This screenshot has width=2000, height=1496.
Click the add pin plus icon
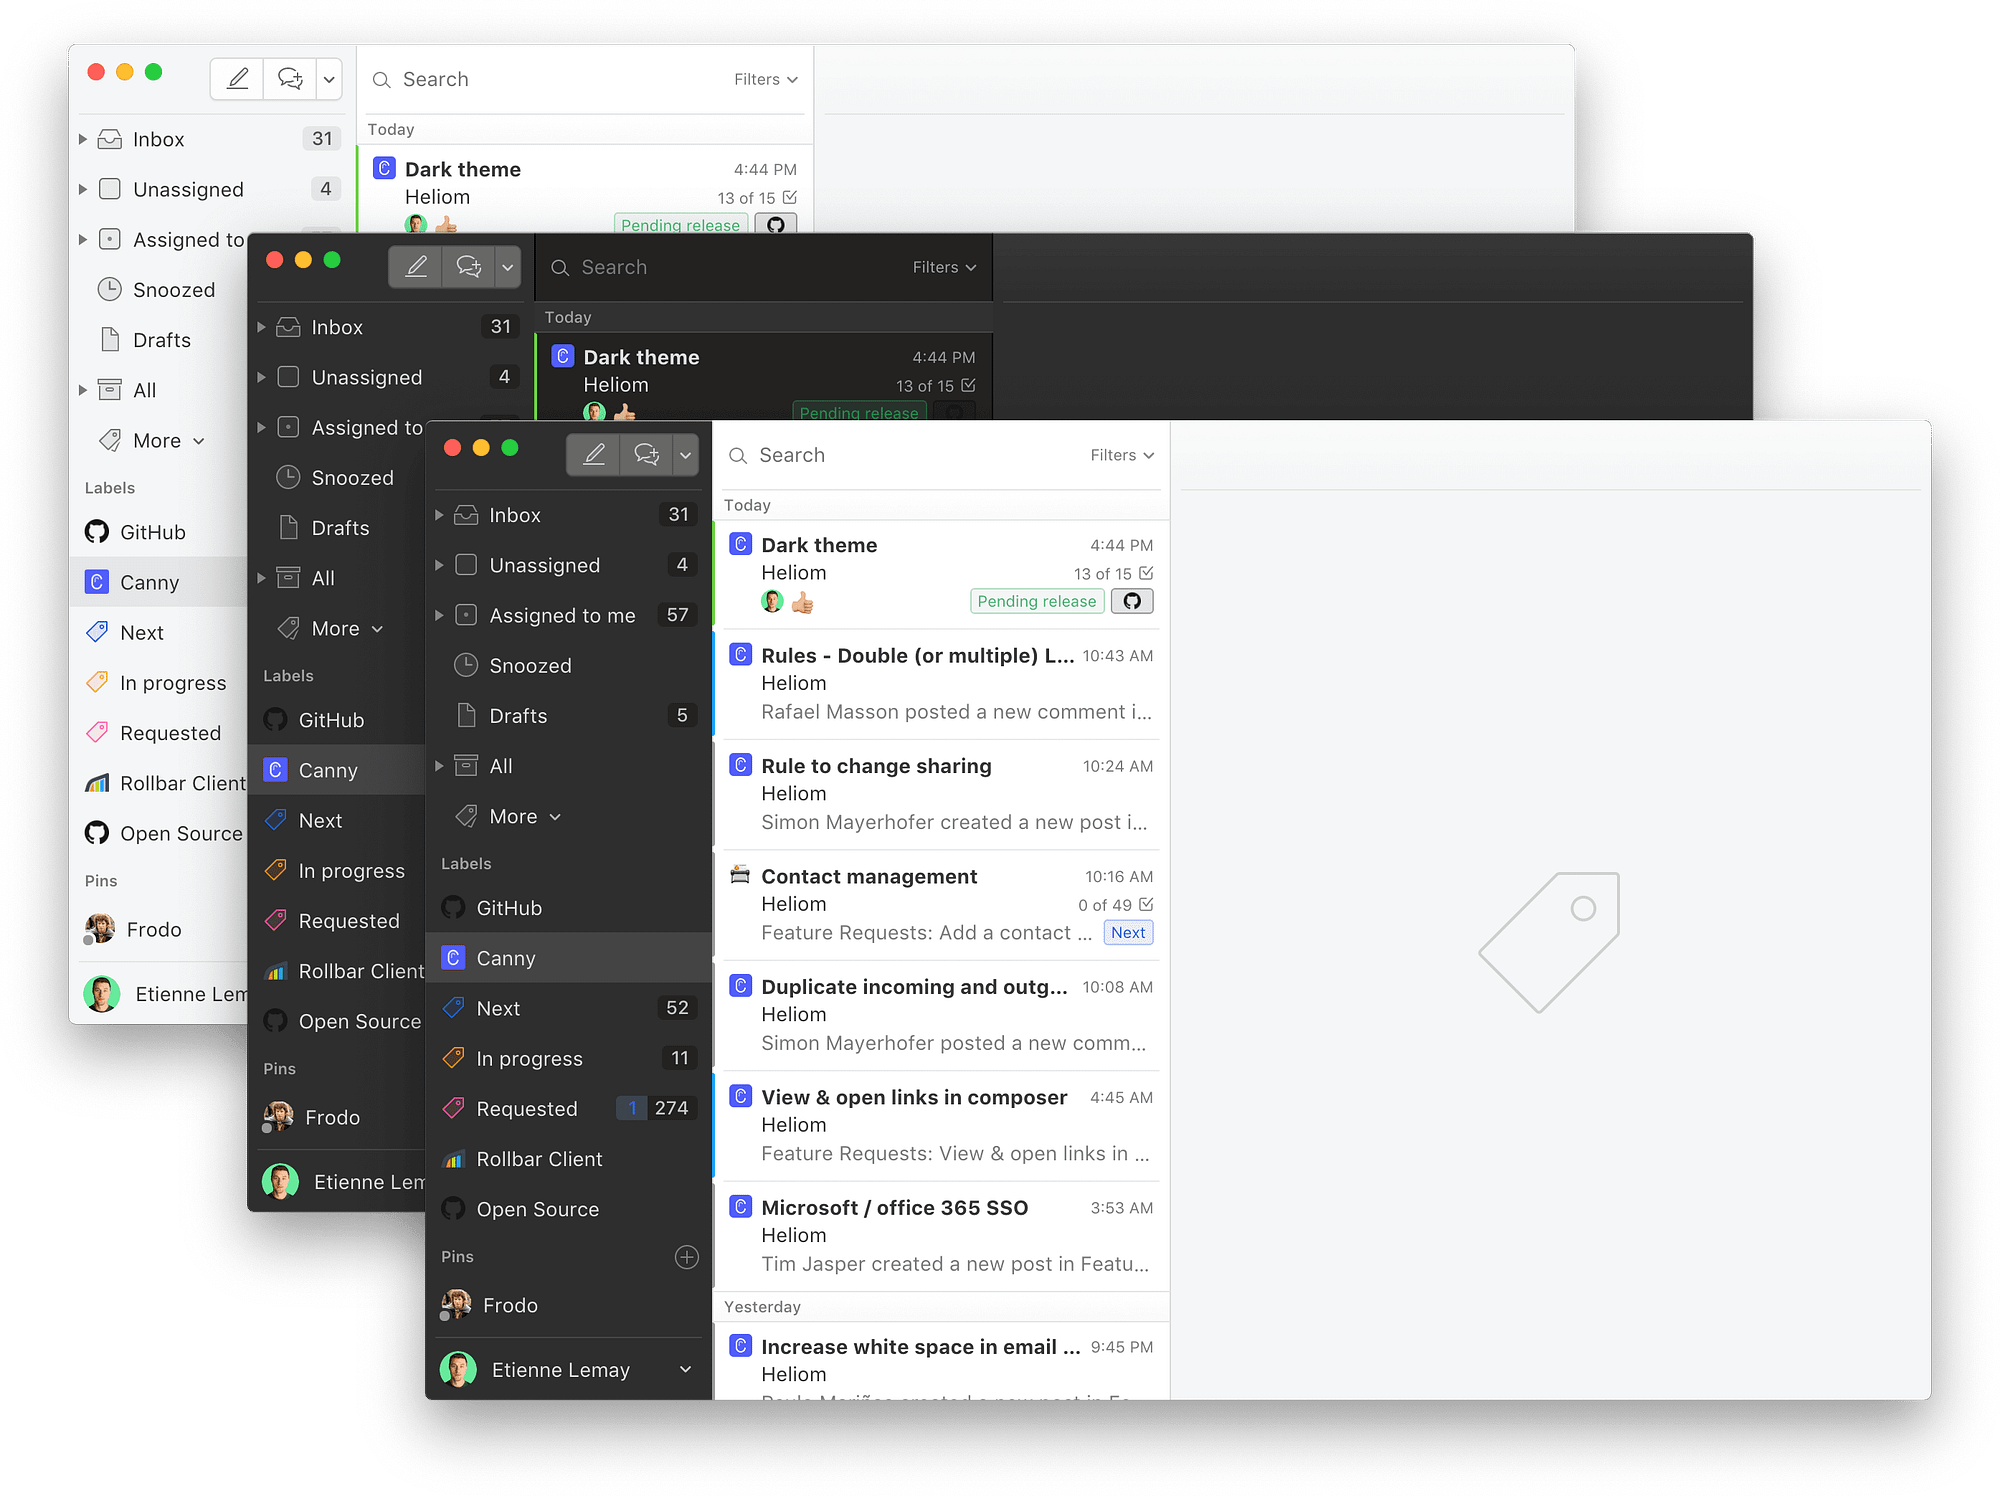coord(687,1257)
